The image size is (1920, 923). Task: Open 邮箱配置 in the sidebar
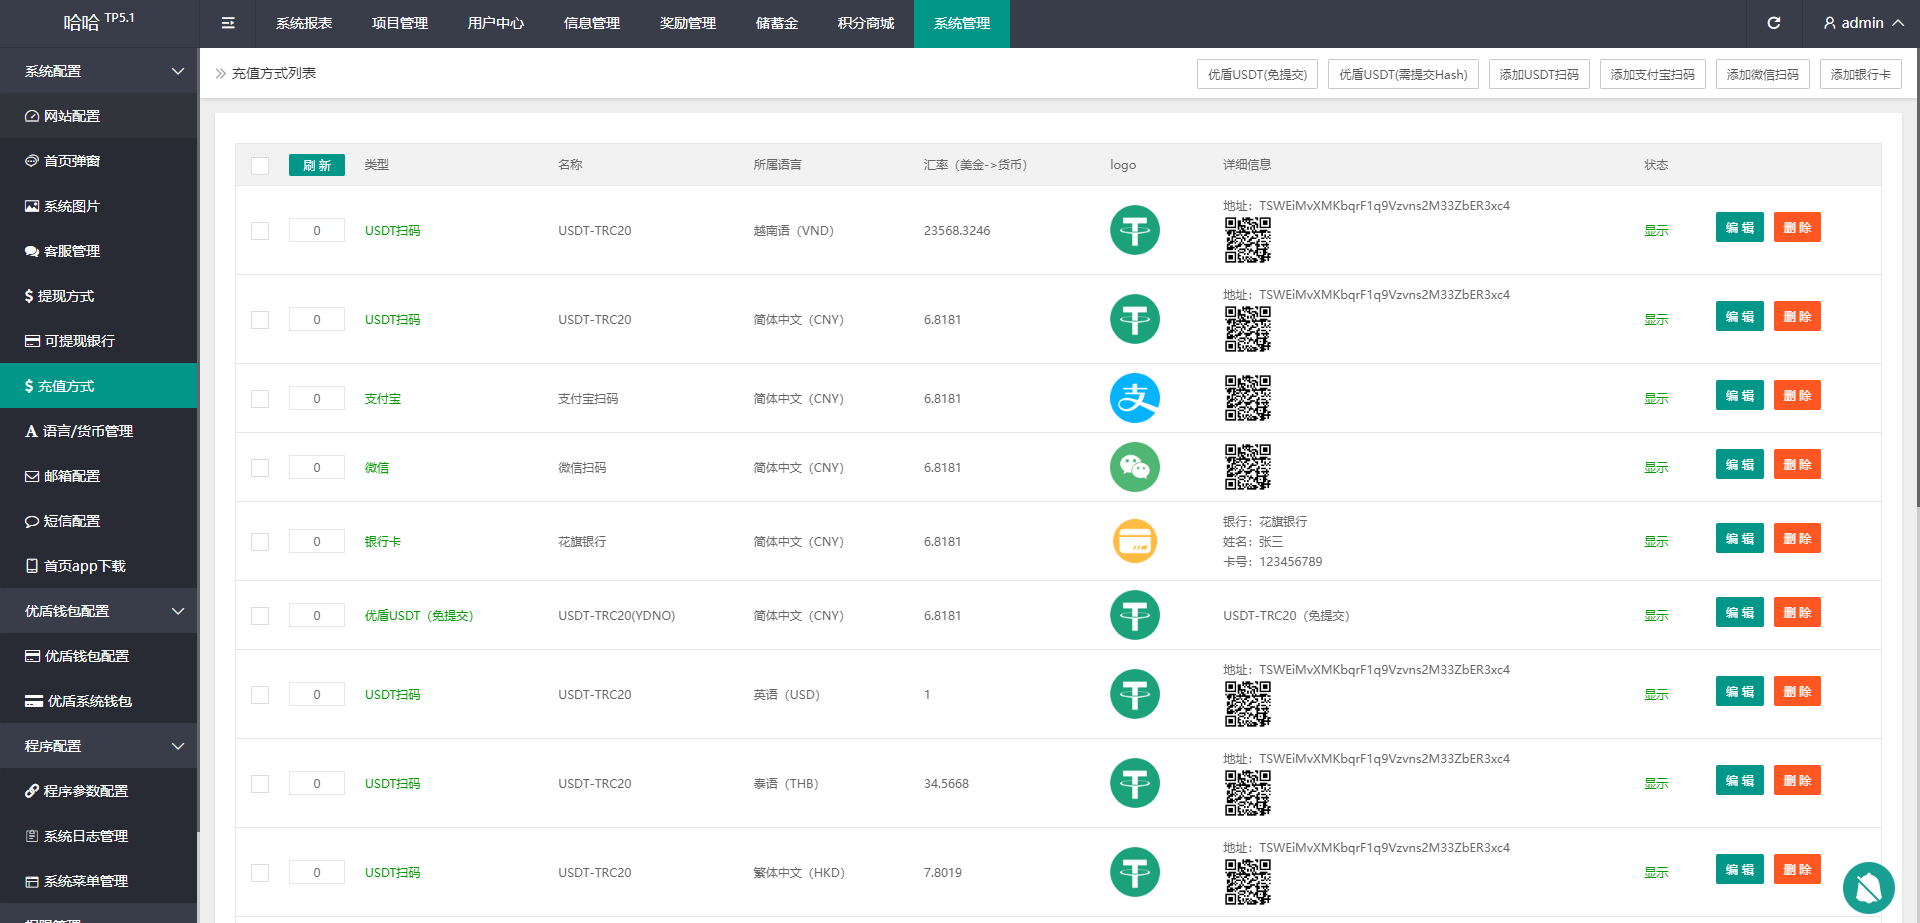tap(72, 476)
